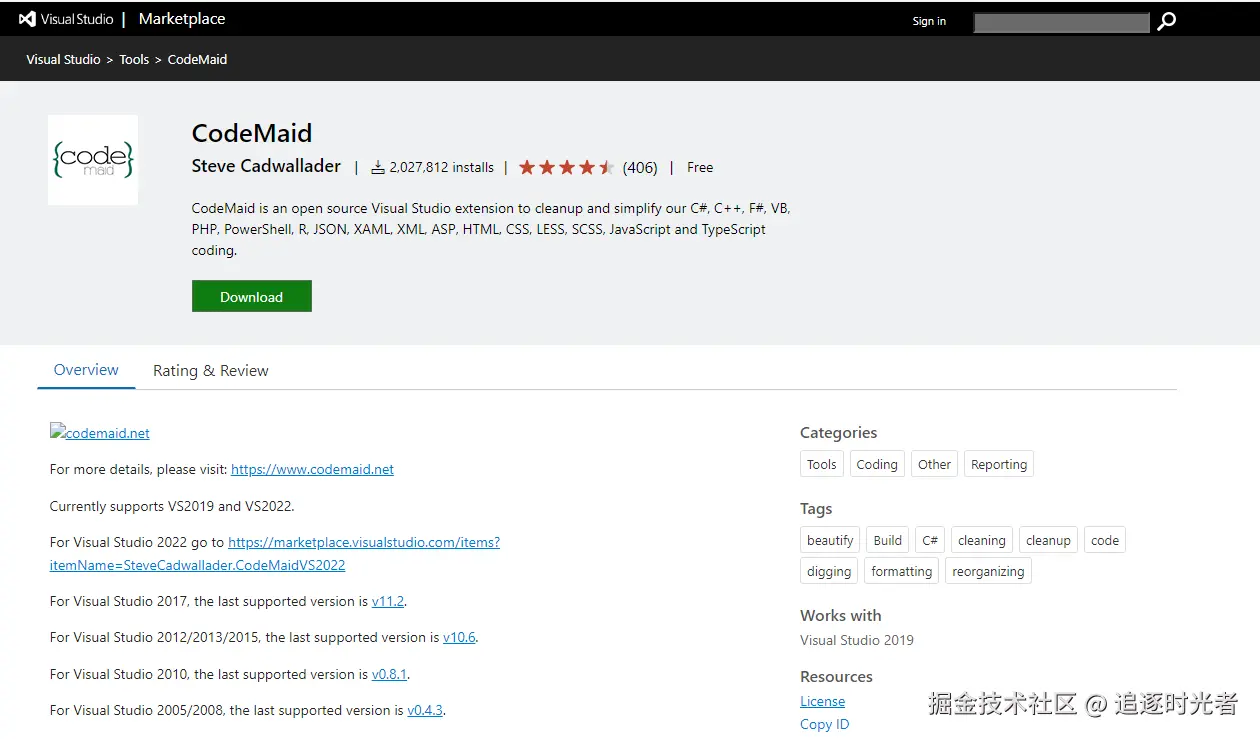Viewport: 1260px width, 739px height.
Task: Click the Free price label
Action: click(700, 168)
